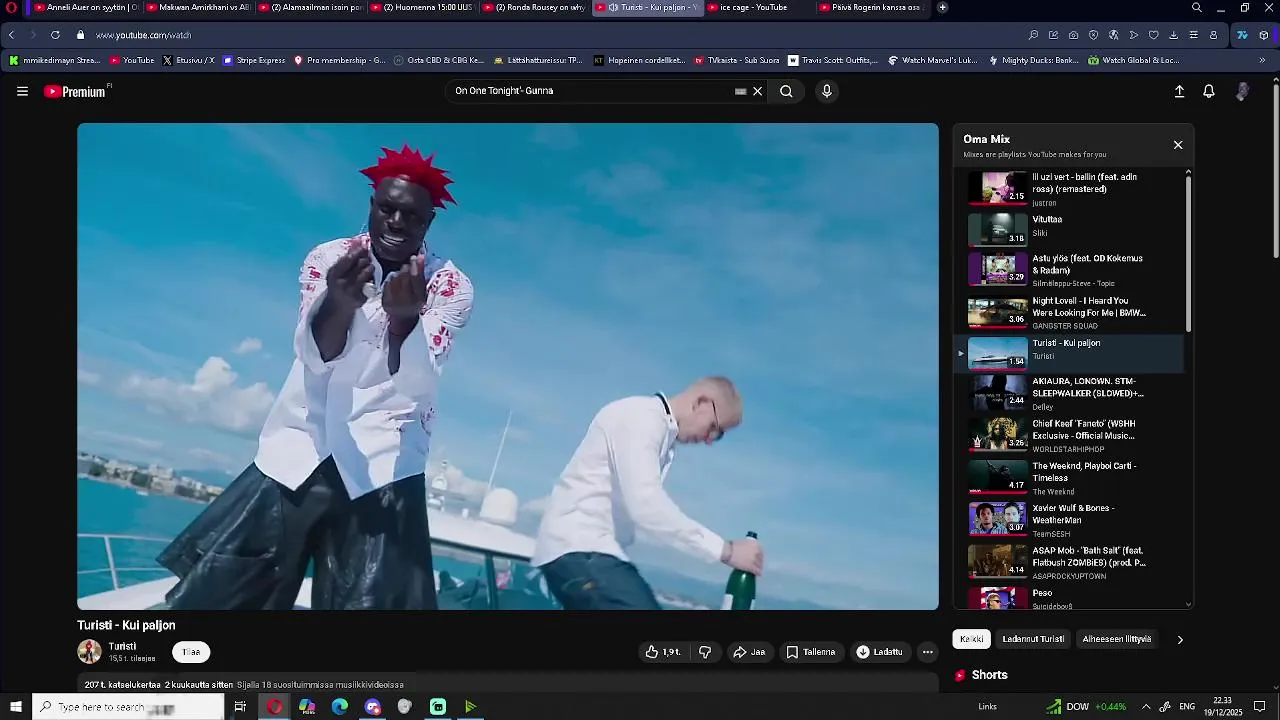The width and height of the screenshot is (1280, 720).
Task: Play 'The Weeknd, Playboi Carti - Timeless'
Action: coord(1070,477)
